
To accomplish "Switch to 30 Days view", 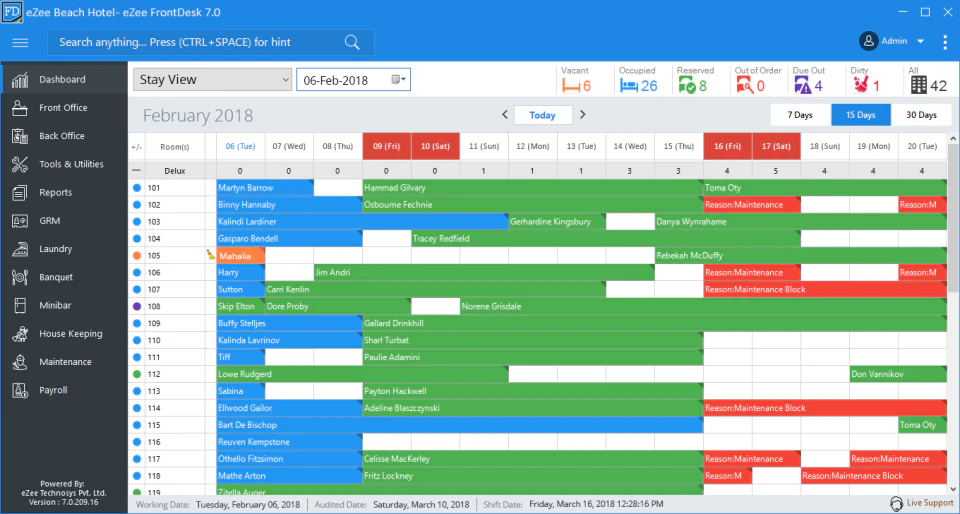I will pos(921,115).
